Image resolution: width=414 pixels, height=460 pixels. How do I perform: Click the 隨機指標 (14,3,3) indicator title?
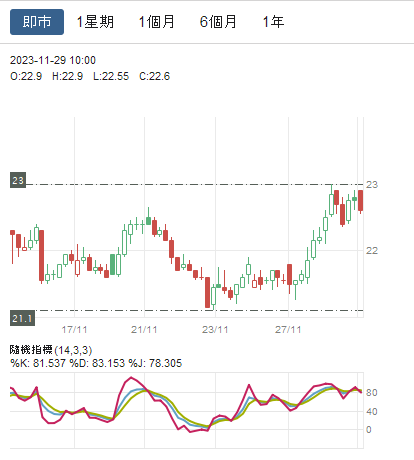point(51,350)
